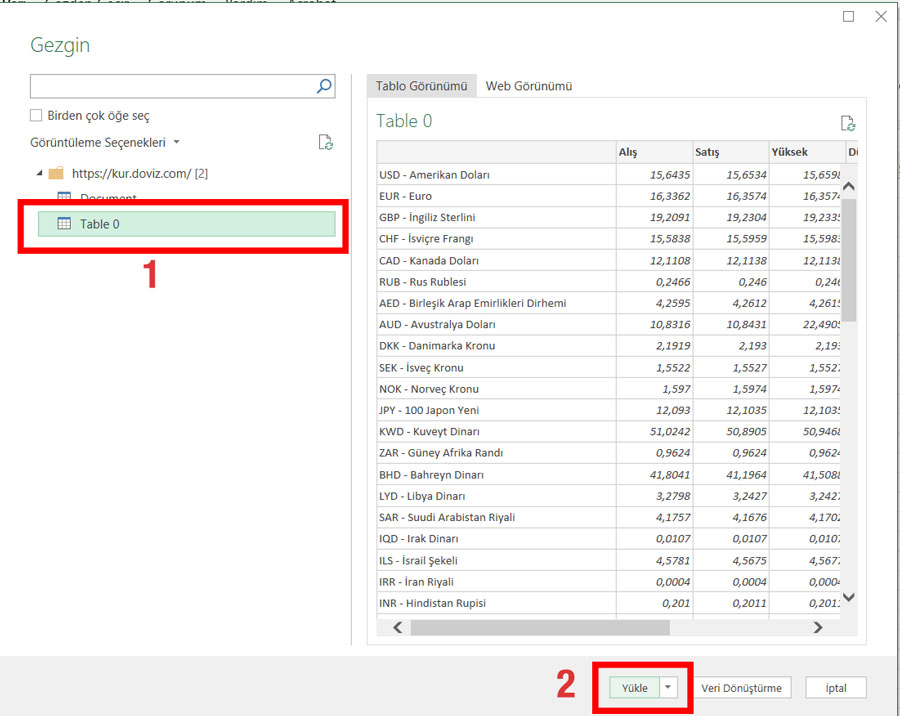The width and height of the screenshot is (900, 716).
Task: Click the CAD Satış value 12,1138
Action: [746, 261]
